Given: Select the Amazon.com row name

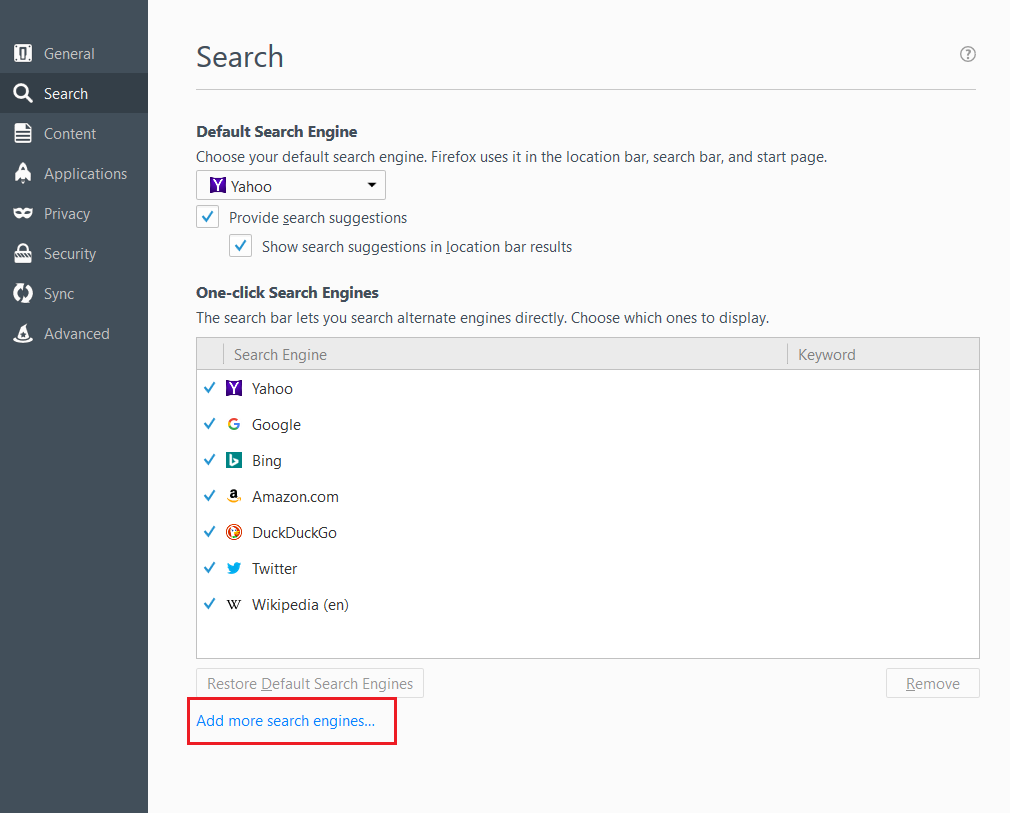Looking at the screenshot, I should [x=295, y=497].
